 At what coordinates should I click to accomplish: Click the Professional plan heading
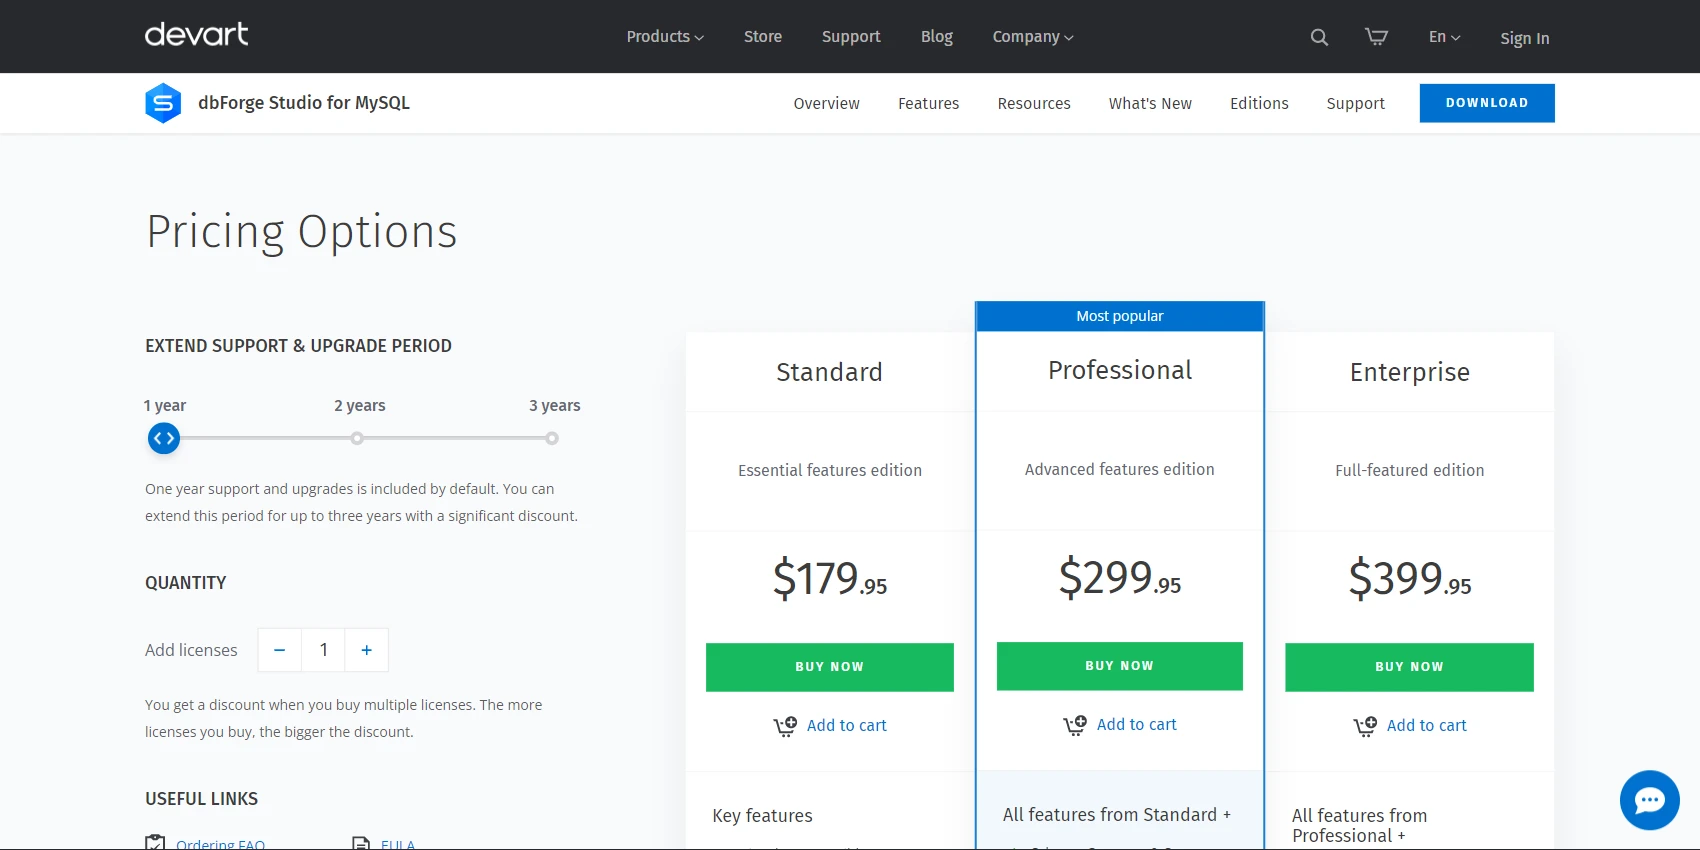[x=1120, y=371]
